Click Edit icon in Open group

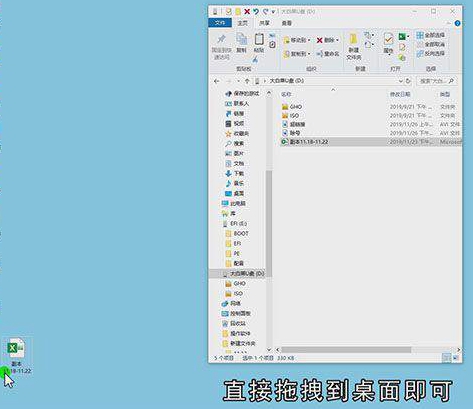tap(402, 47)
